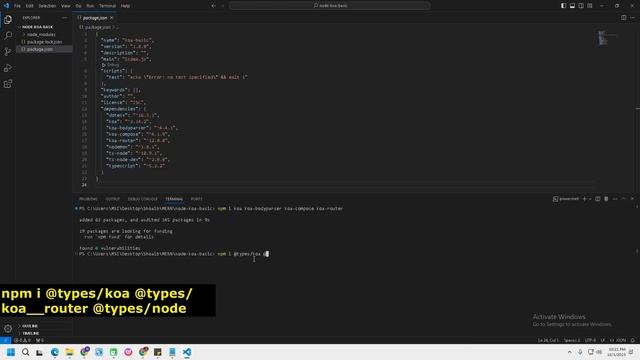The width and height of the screenshot is (640, 360).
Task: Open Explorer Views and More Actions ellipsis
Action: [x=64, y=18]
